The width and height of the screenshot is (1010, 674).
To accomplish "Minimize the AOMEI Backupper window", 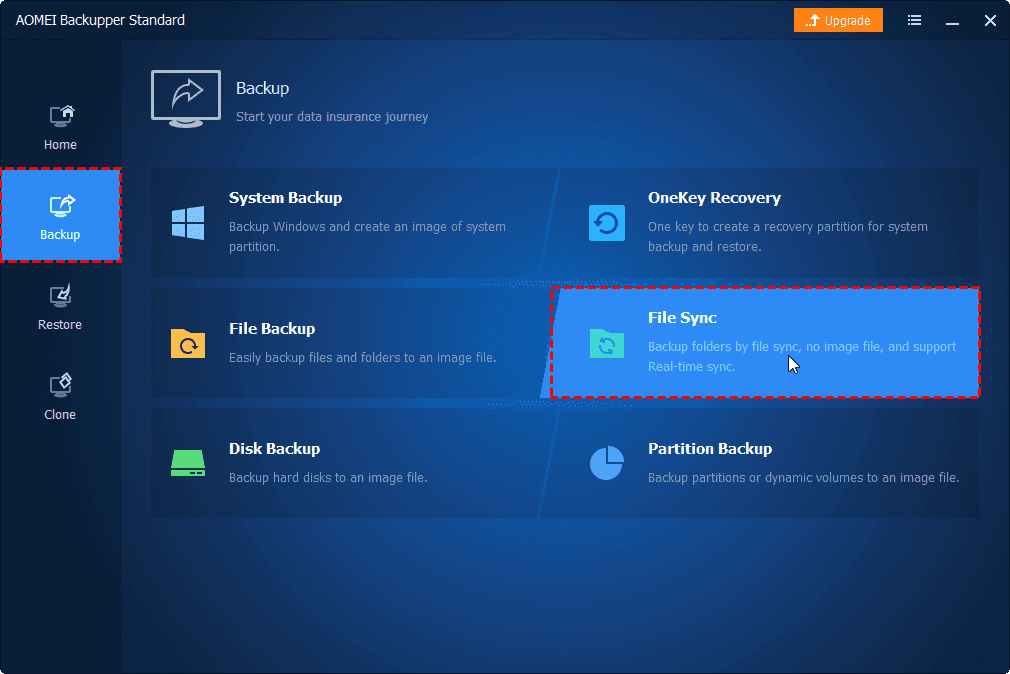I will pyautogui.click(x=952, y=21).
